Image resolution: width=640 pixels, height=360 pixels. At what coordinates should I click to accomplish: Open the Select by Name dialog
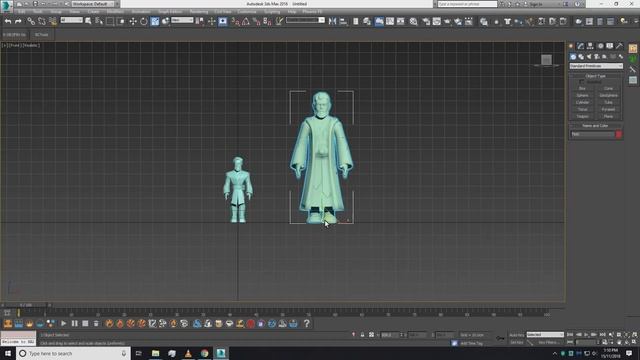click(x=99, y=21)
